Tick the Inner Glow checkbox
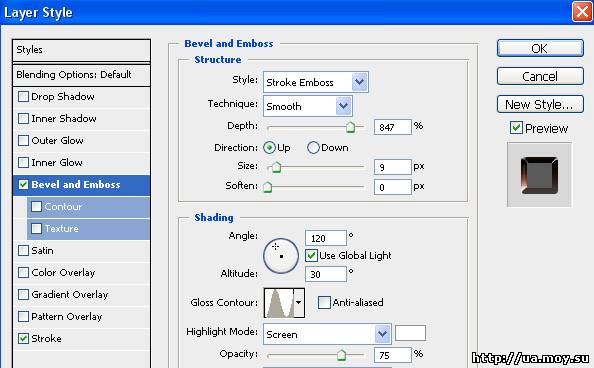Screen dimensions: 594x368 pyautogui.click(x=23, y=163)
